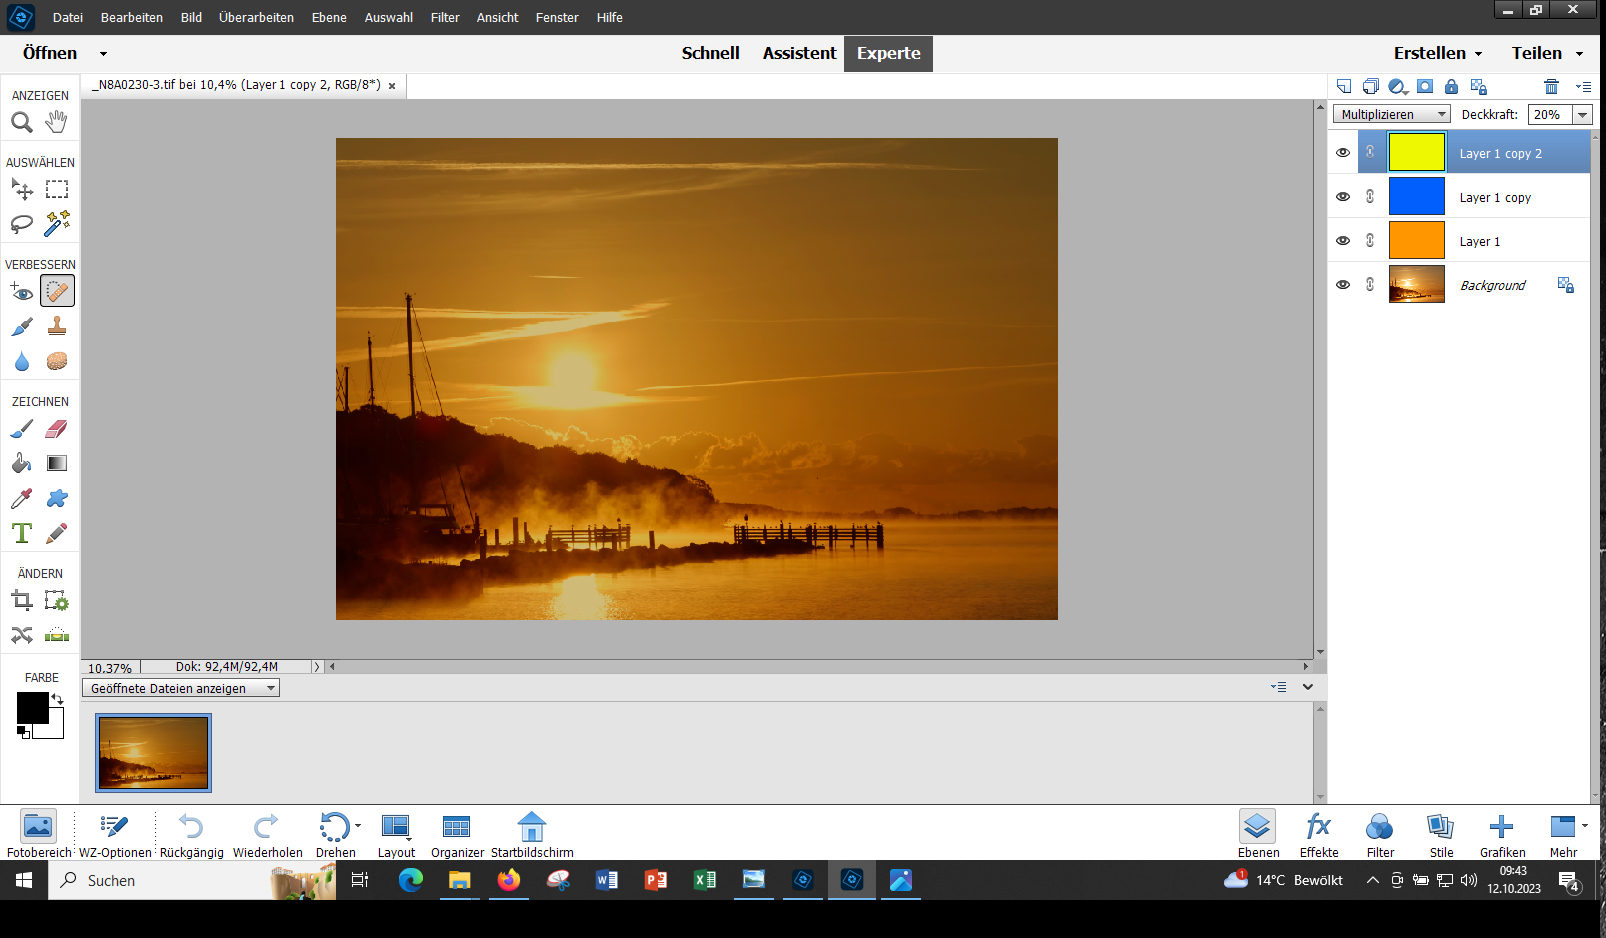Click the black foreground color swatch
The height and width of the screenshot is (938, 1606).
[32, 707]
